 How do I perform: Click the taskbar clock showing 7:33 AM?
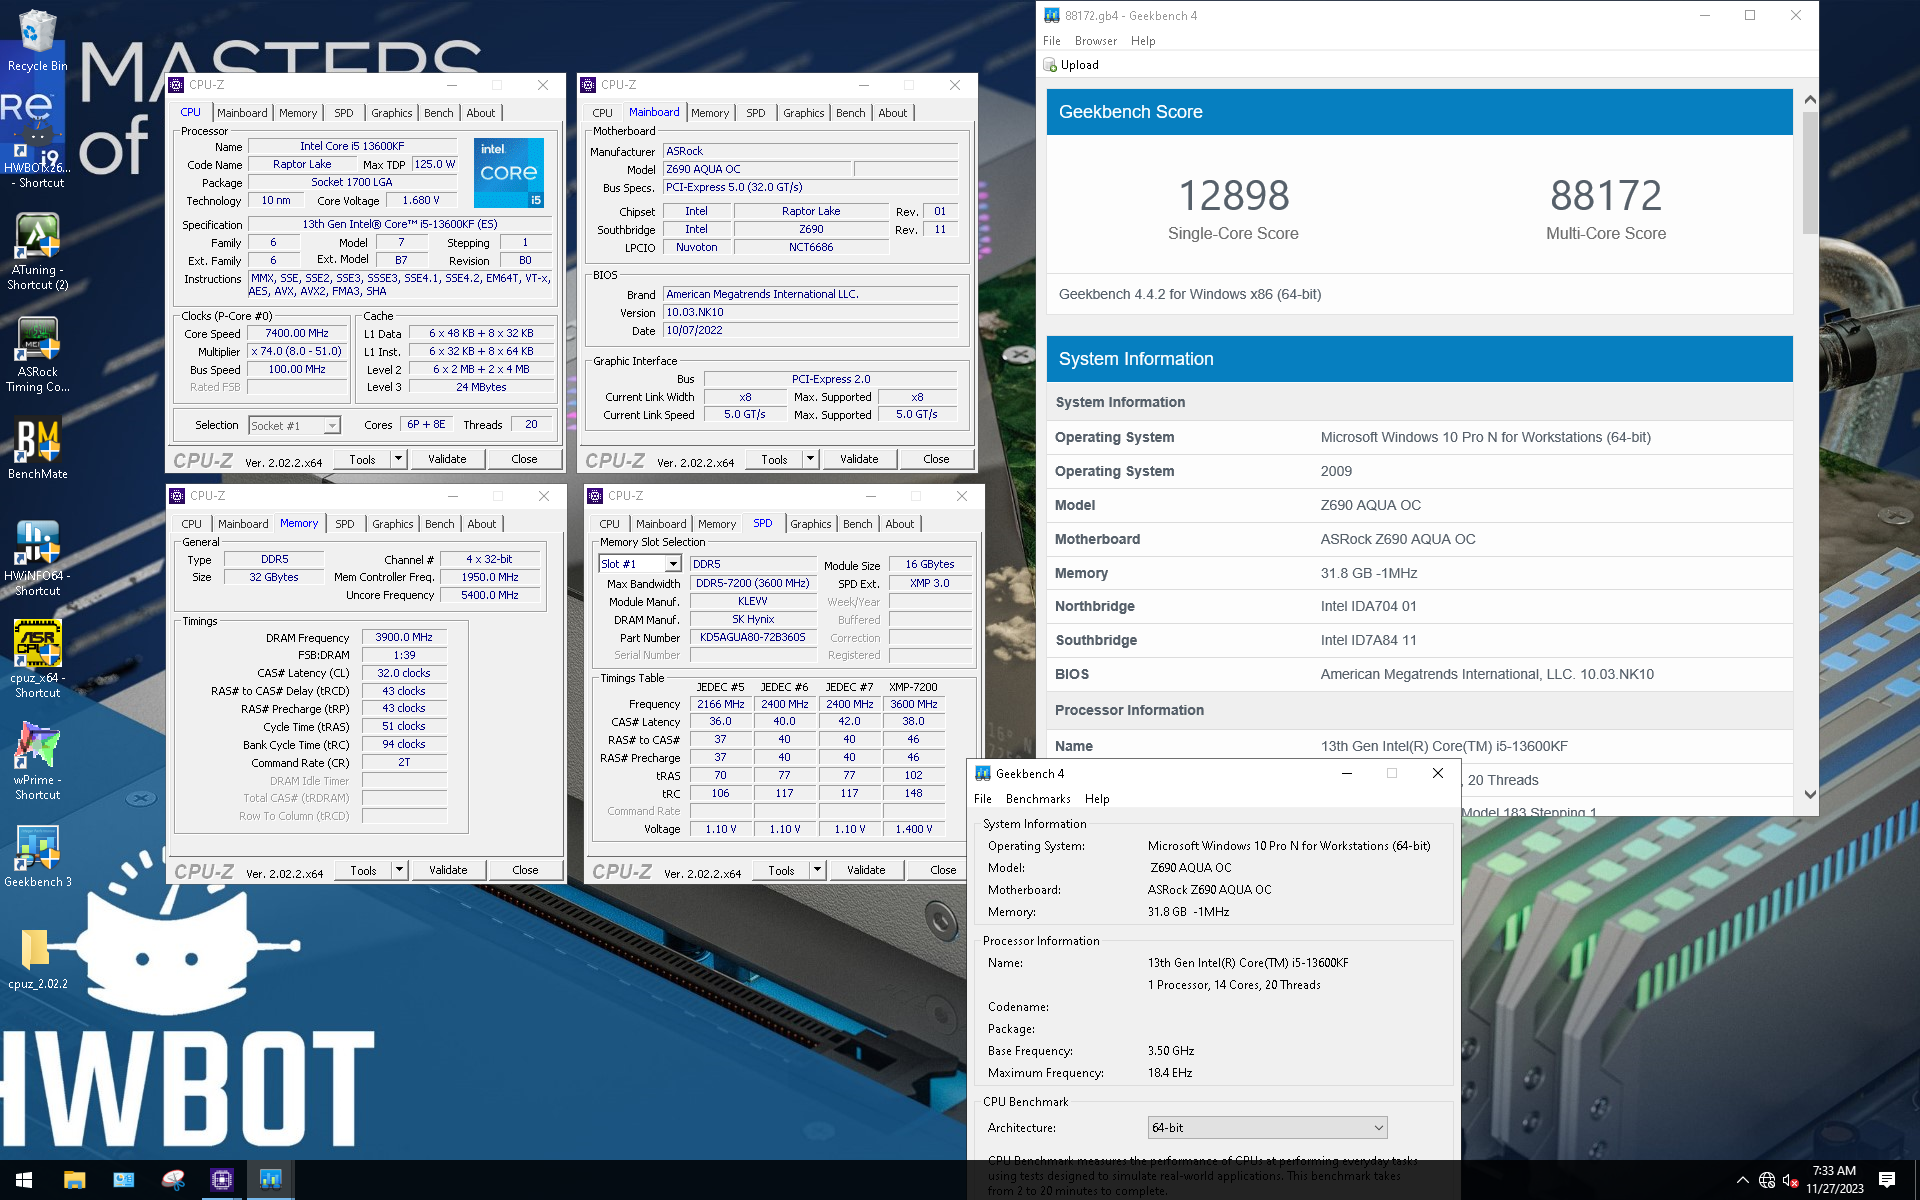[x=1834, y=1180]
